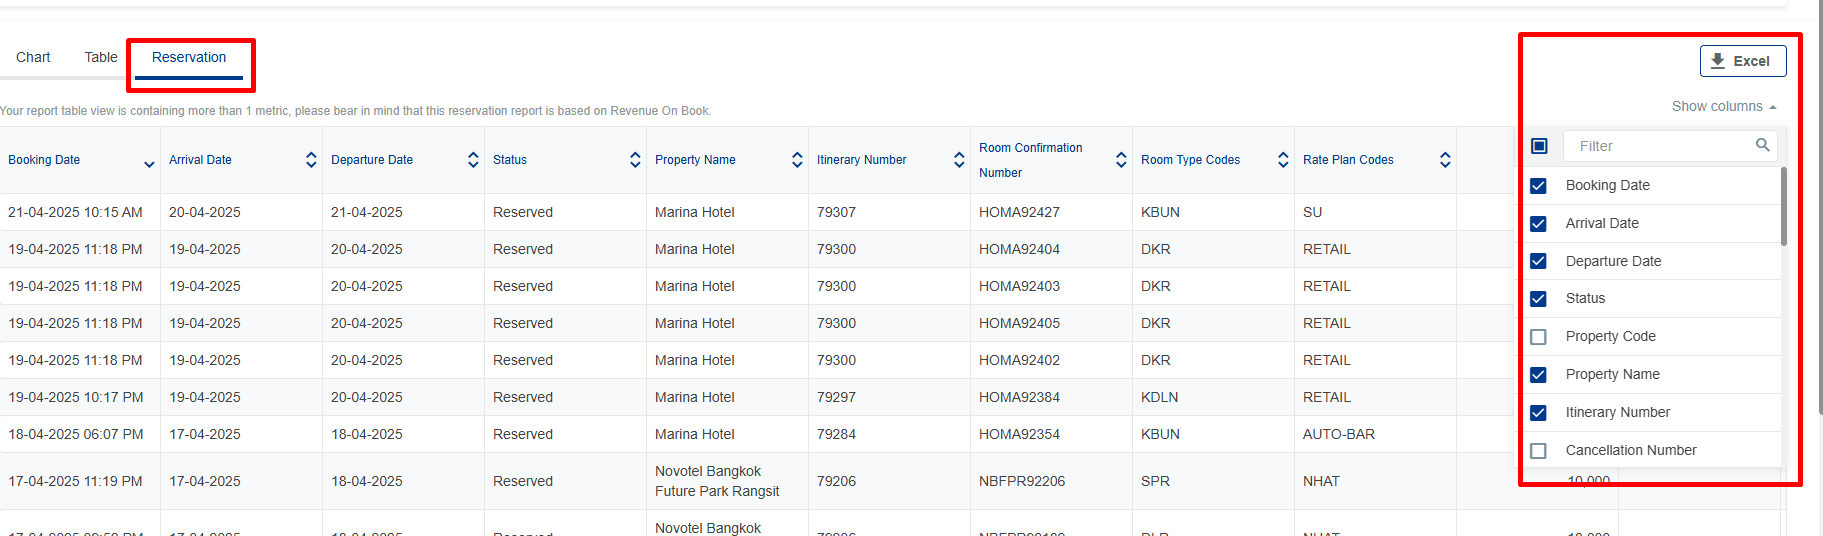Viewport: 1823px width, 536px height.
Task: Sort the Status column
Action: tap(635, 160)
